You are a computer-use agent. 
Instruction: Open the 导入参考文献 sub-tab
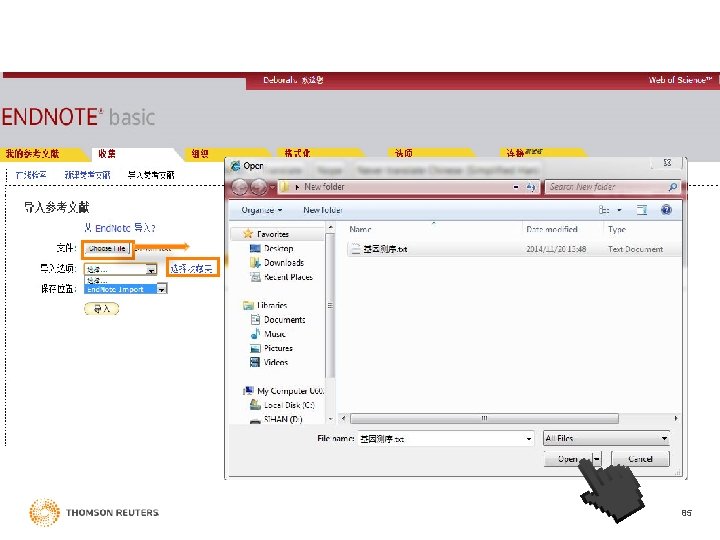coord(151,175)
